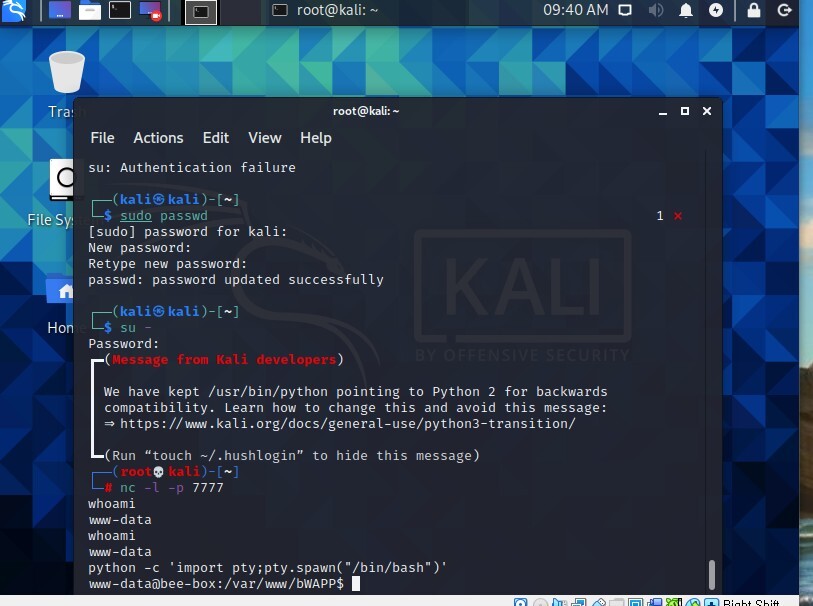Click the show desktop panel icon
This screenshot has height=606, width=813.
pyautogui.click(x=60, y=11)
